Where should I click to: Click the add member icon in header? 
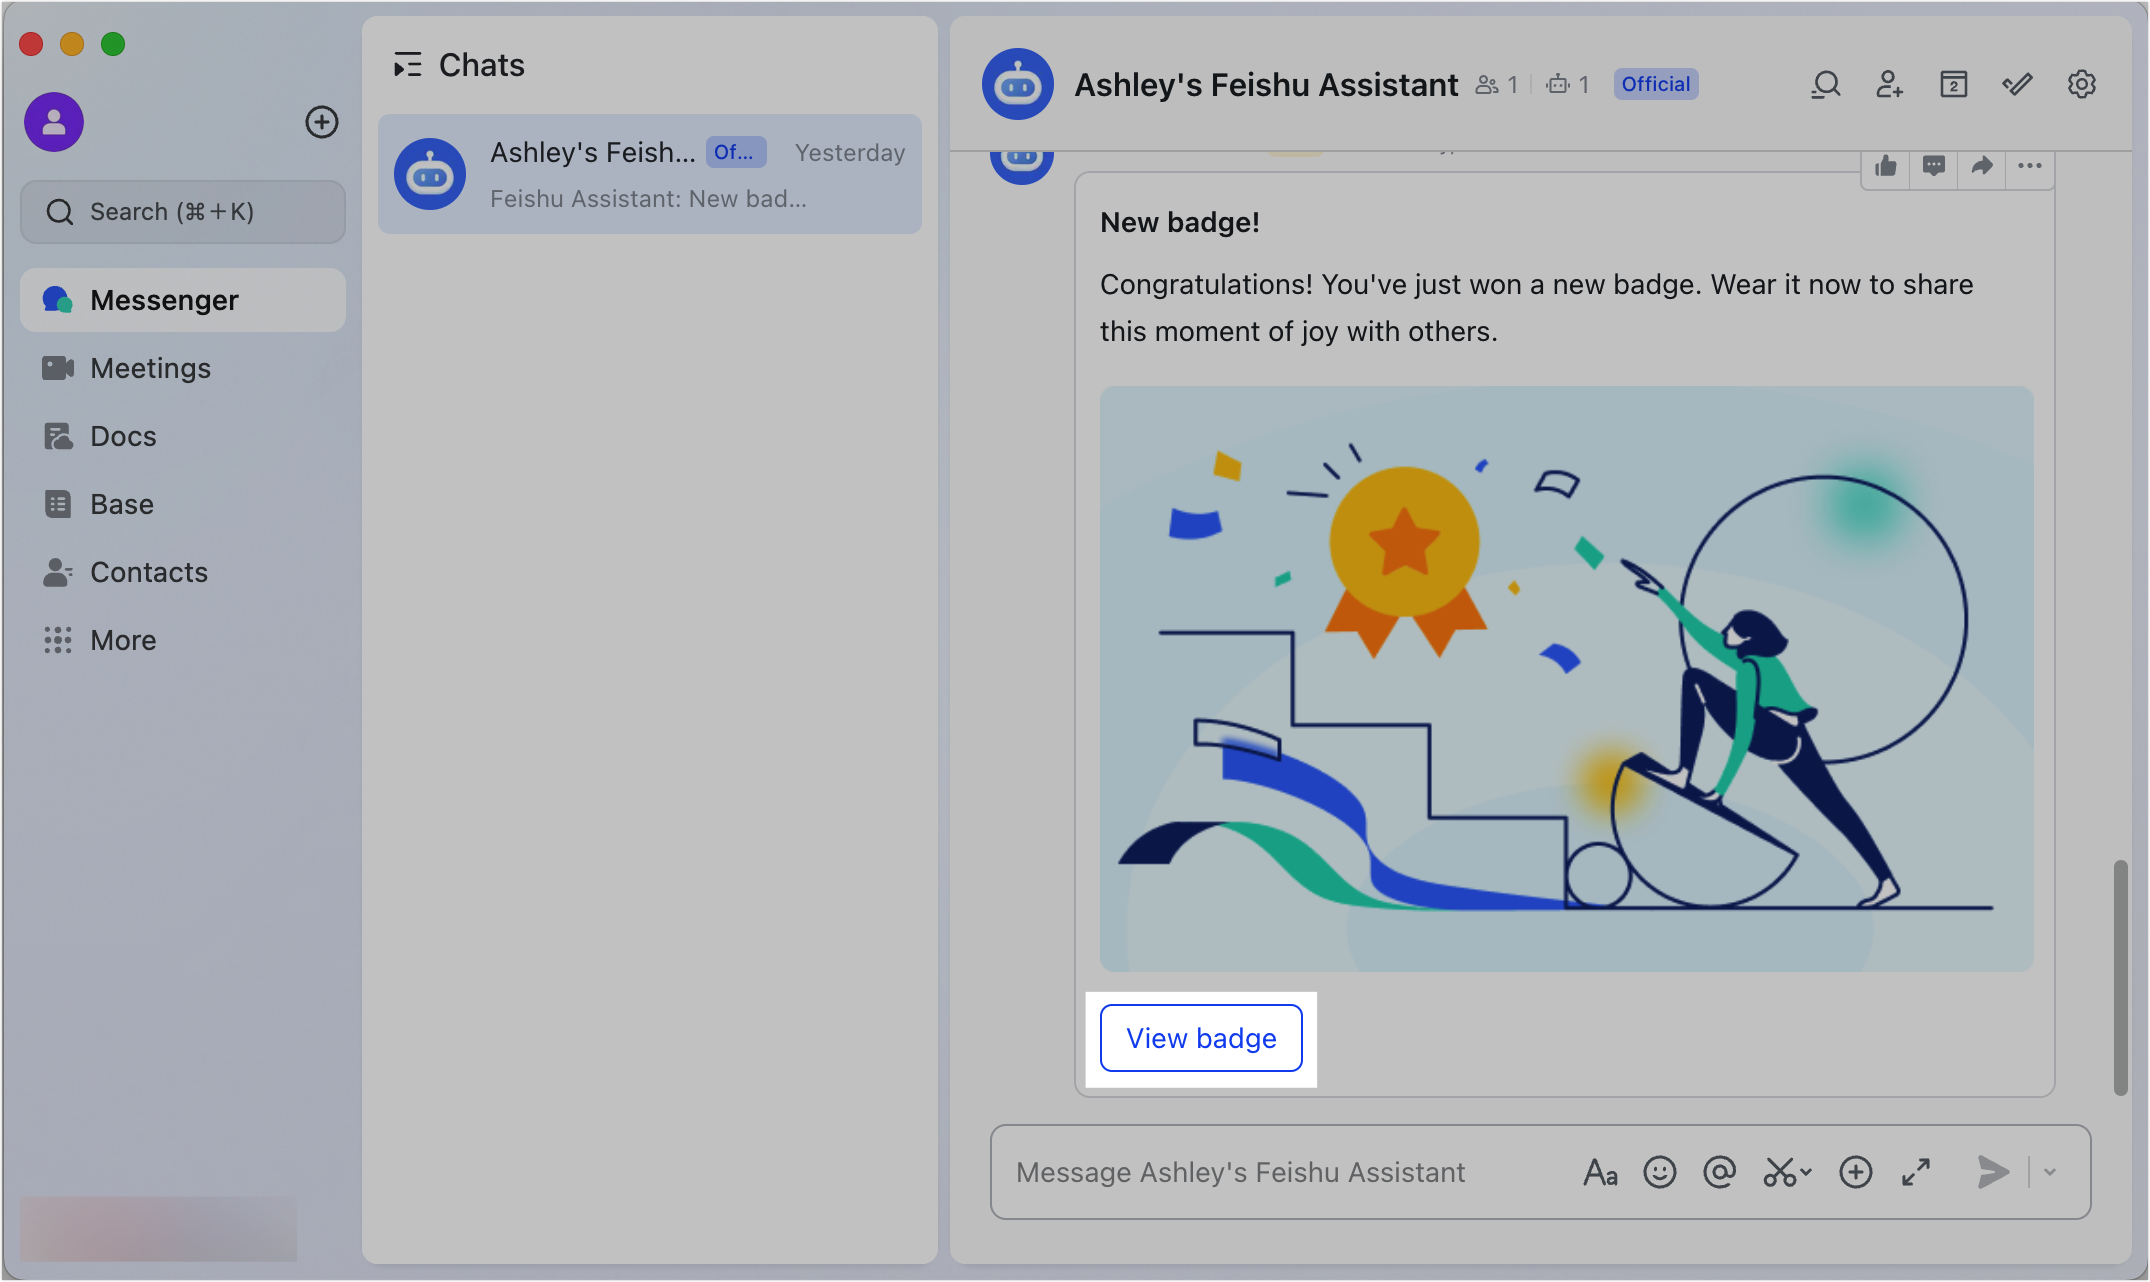pos(1889,85)
